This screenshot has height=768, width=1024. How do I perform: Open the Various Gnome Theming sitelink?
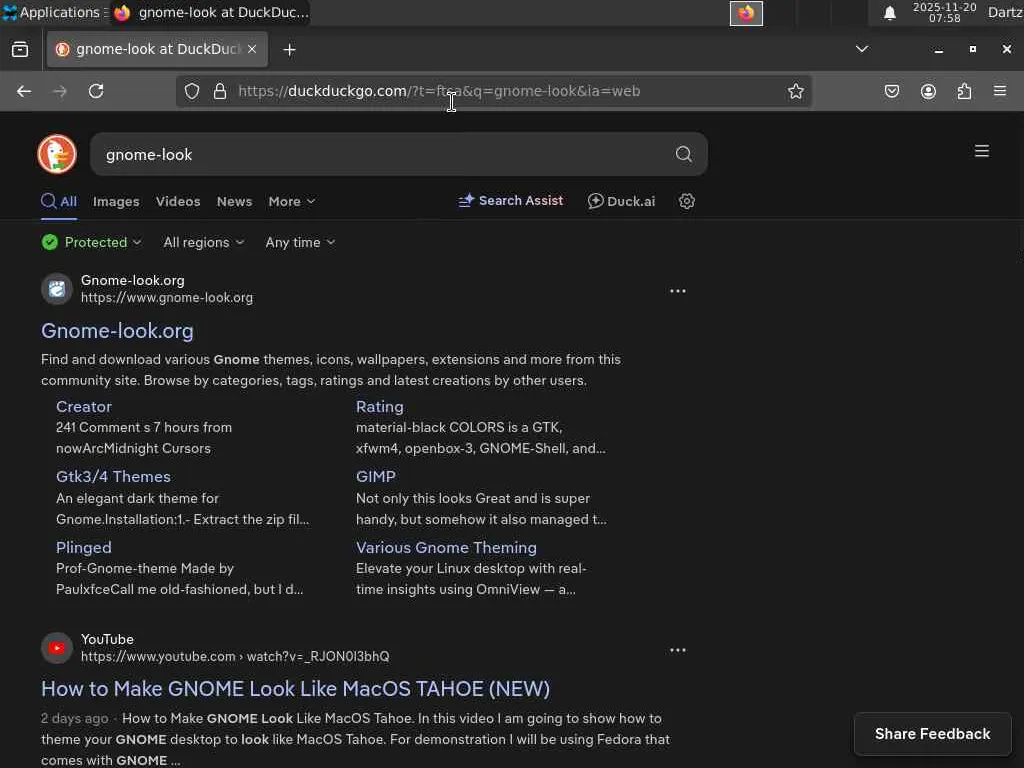446,547
